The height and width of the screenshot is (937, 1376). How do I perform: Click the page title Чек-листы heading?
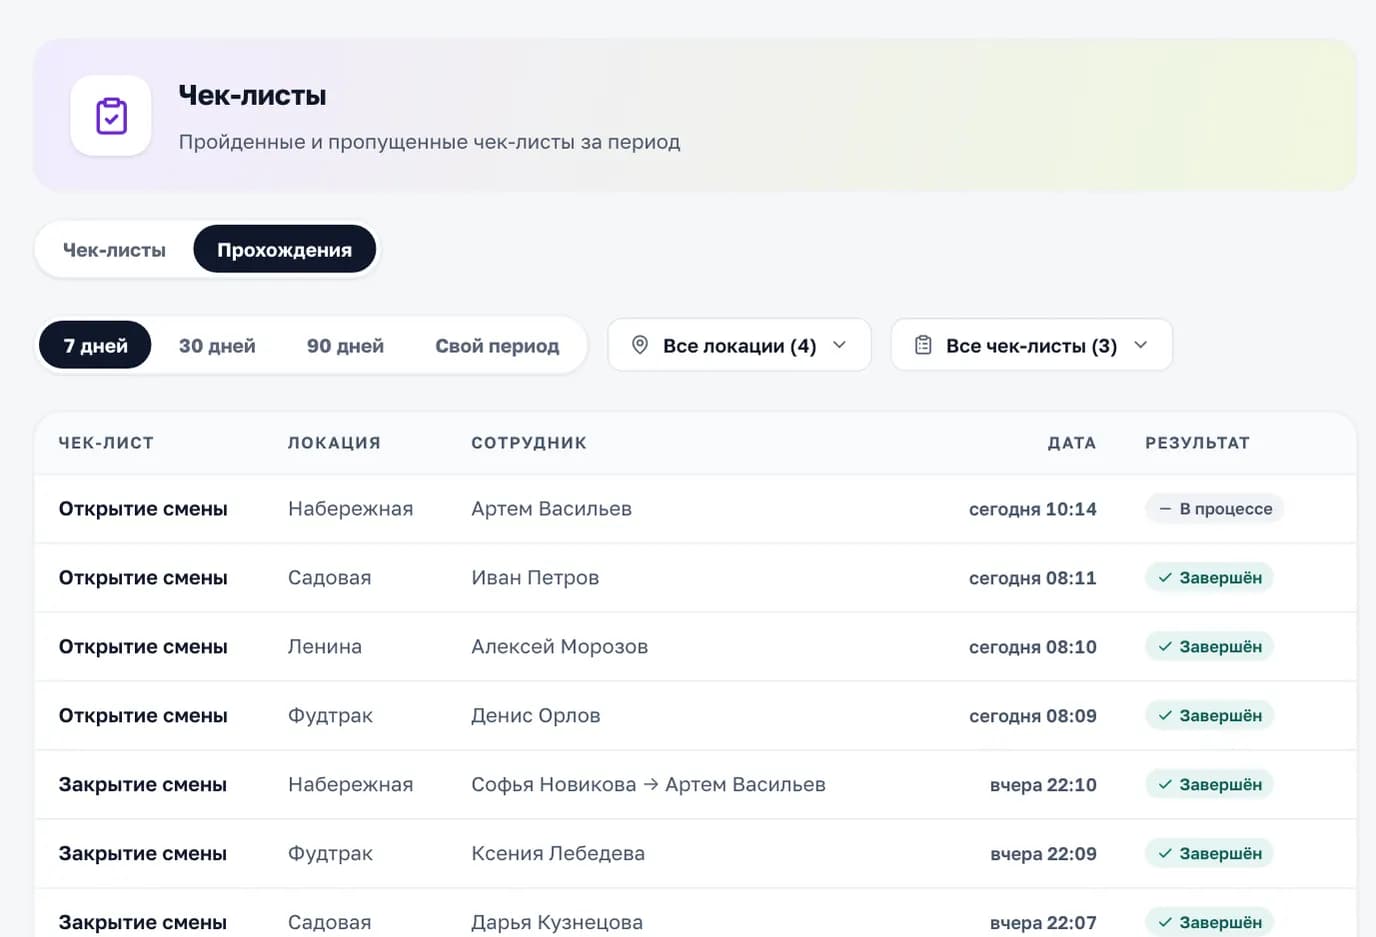(252, 95)
